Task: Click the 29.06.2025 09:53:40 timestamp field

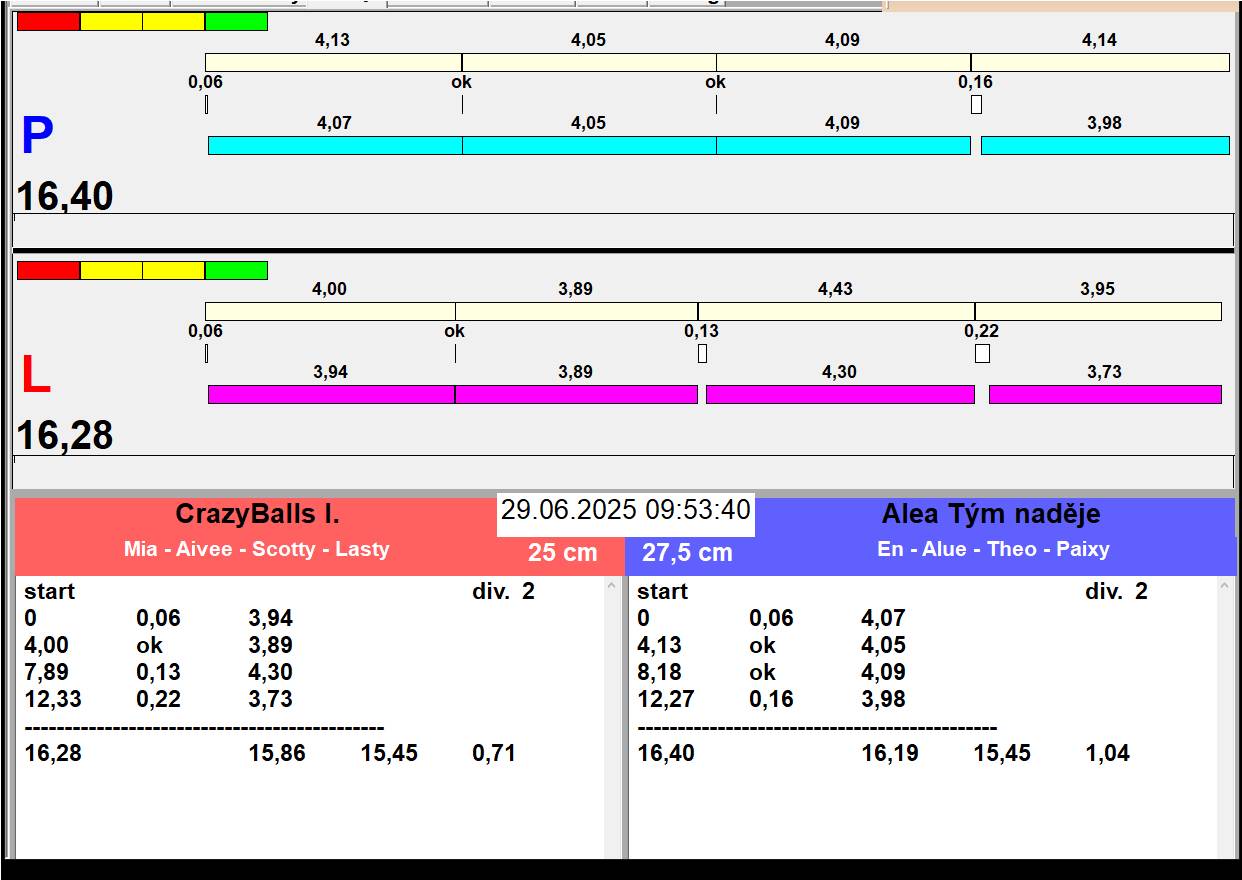Action: [625, 510]
